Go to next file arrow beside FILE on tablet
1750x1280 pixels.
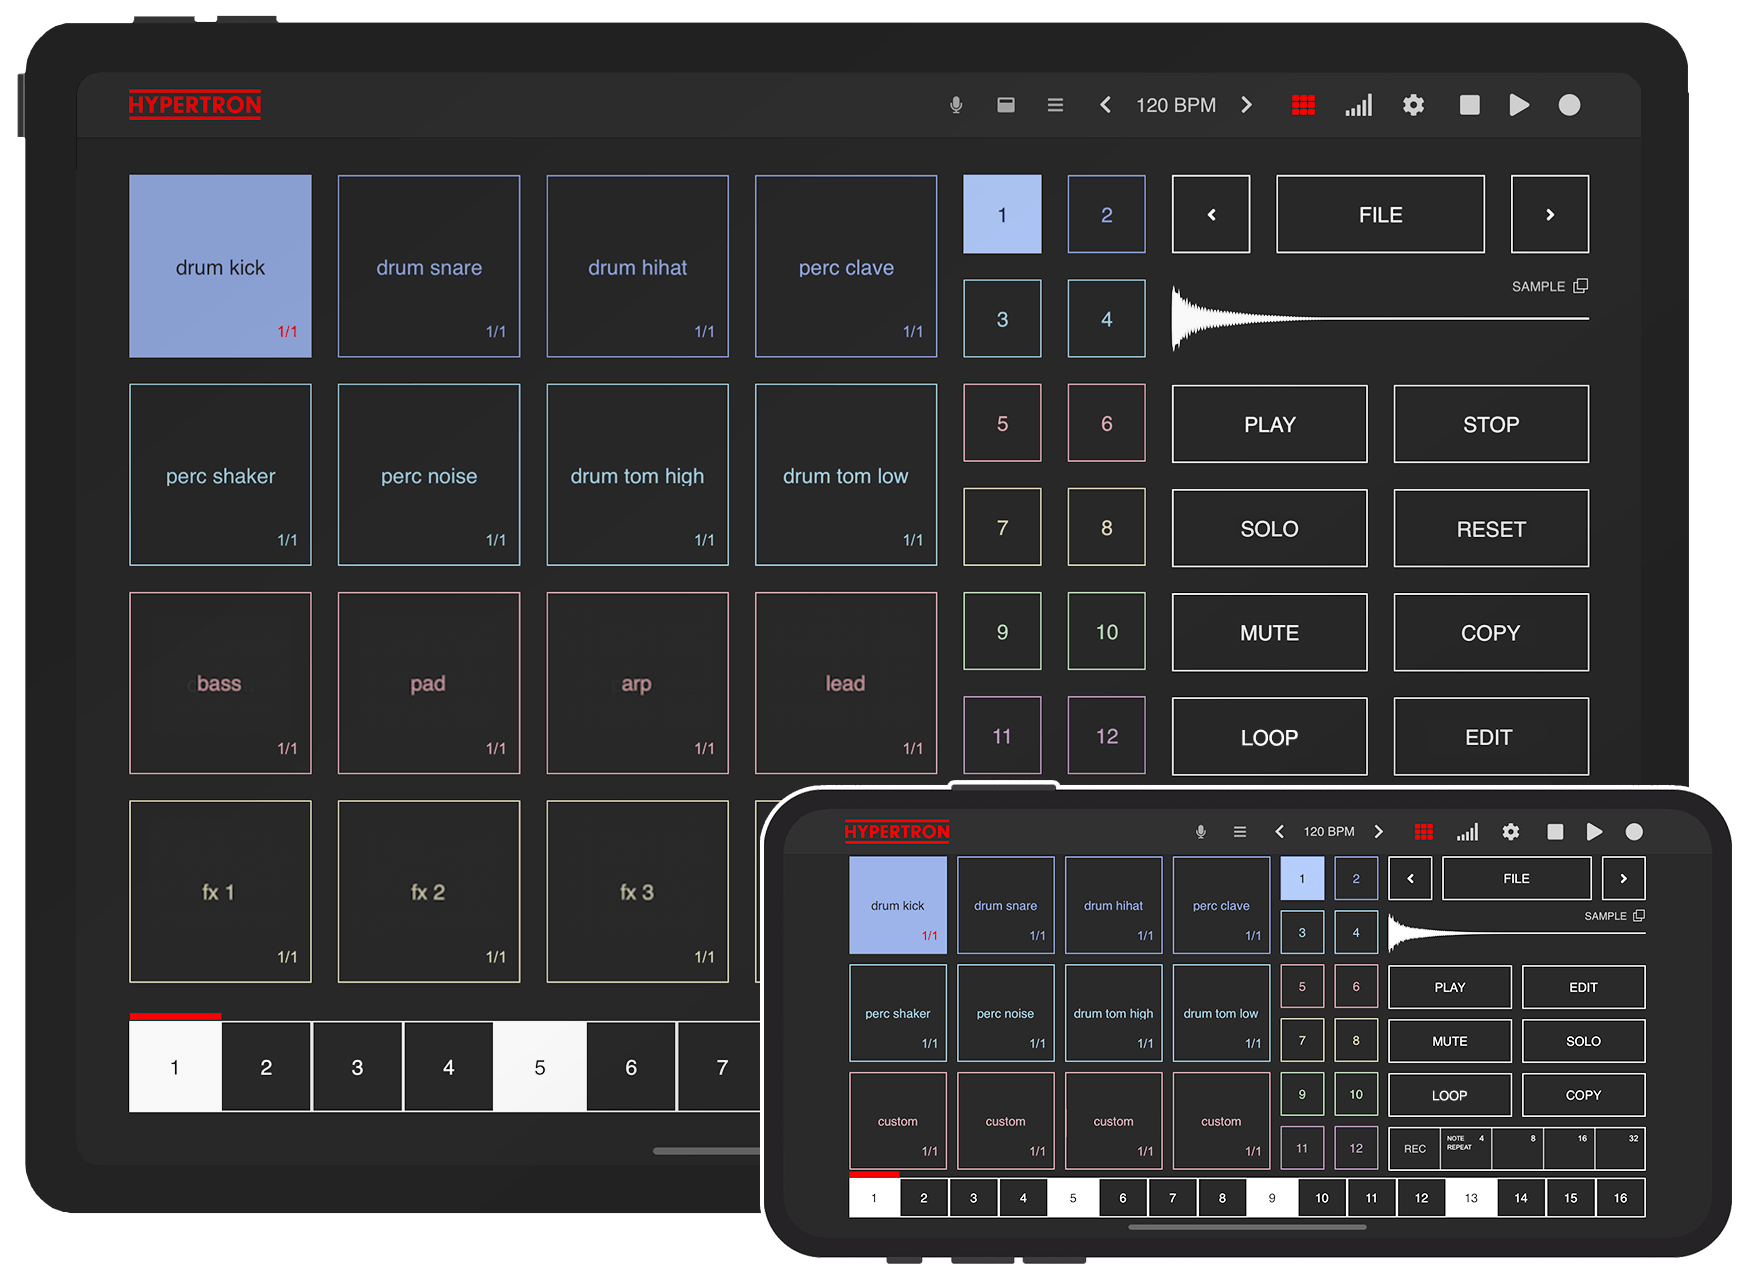(1550, 214)
